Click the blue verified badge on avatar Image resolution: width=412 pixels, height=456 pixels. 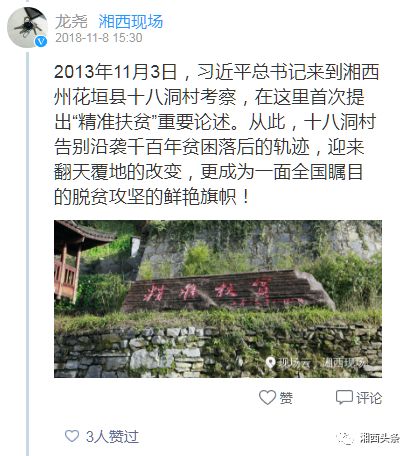(41, 41)
